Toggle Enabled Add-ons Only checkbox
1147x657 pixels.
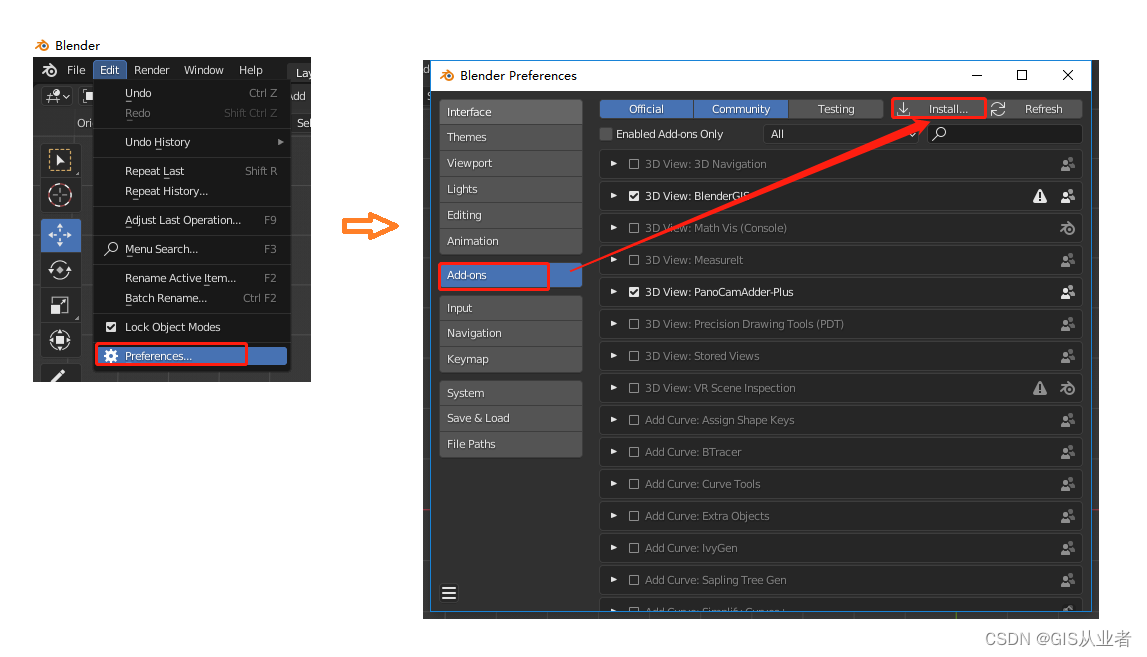coord(606,134)
